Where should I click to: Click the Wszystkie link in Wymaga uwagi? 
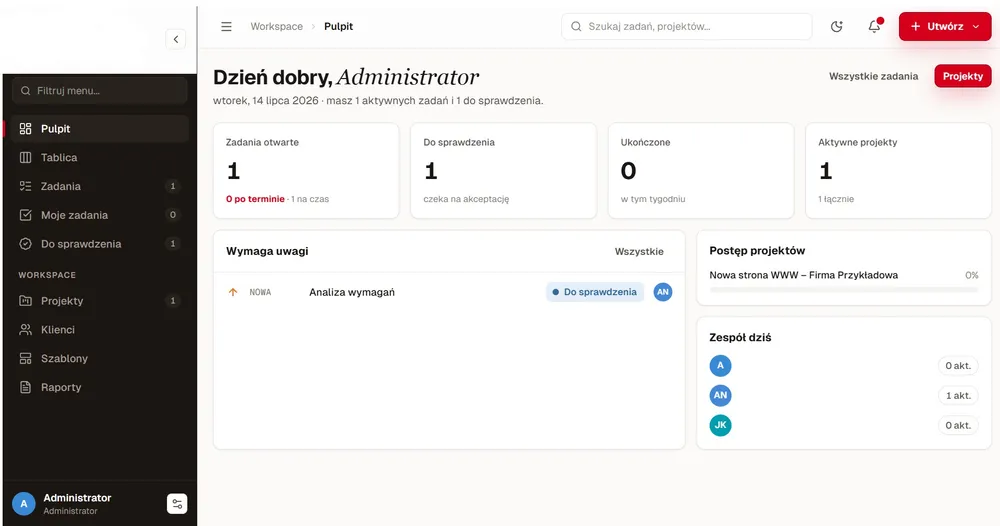click(639, 251)
